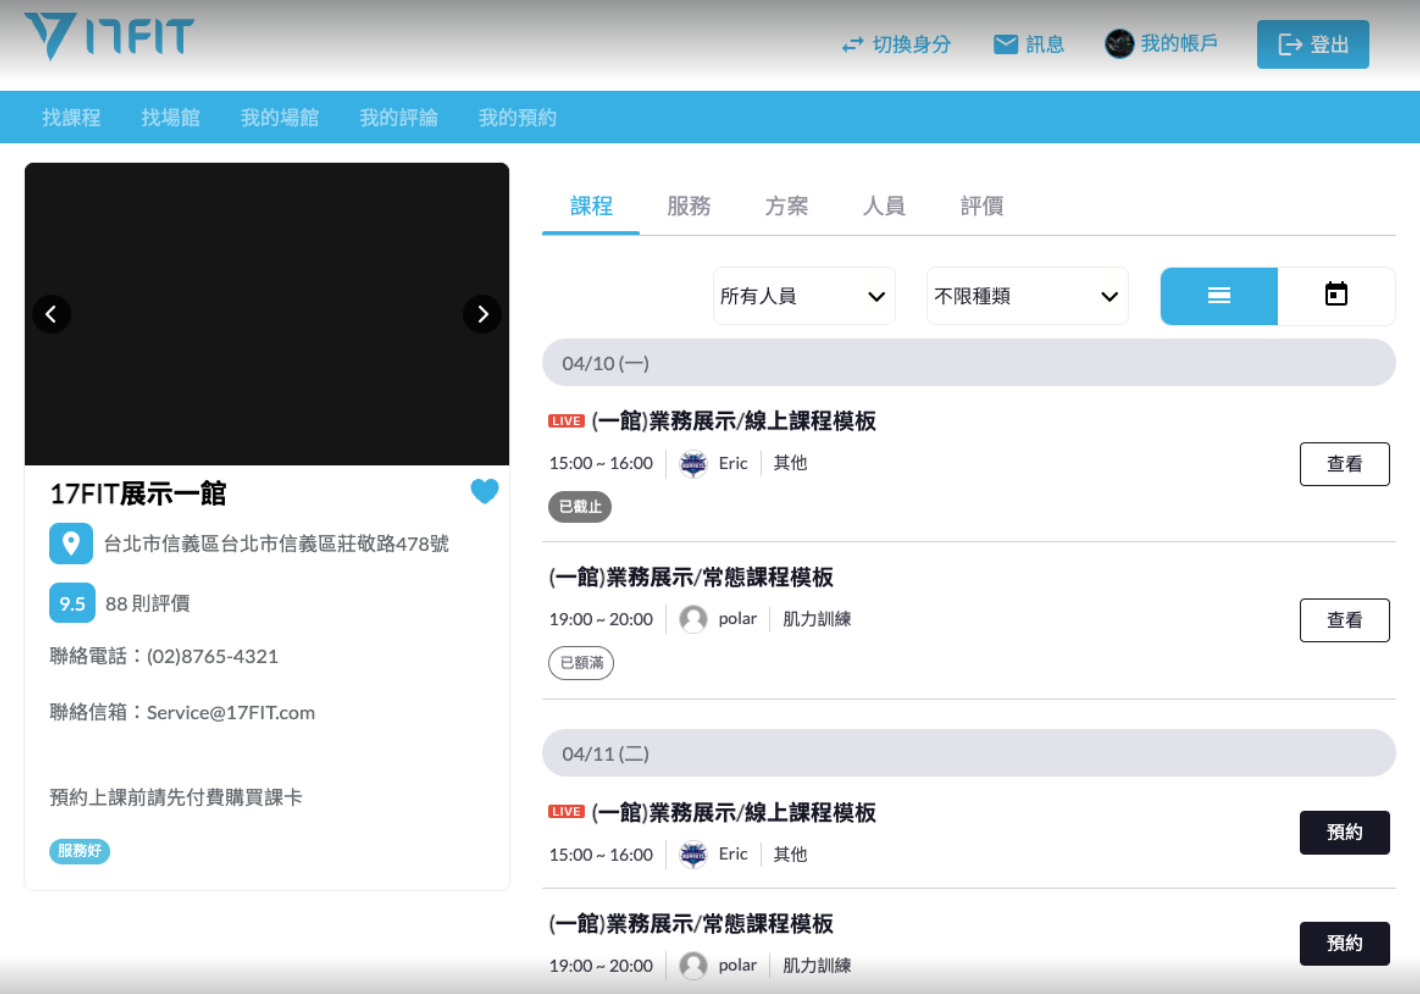The height and width of the screenshot is (994, 1420).
Task: Click the 9.5 rating badge
Action: (72, 603)
